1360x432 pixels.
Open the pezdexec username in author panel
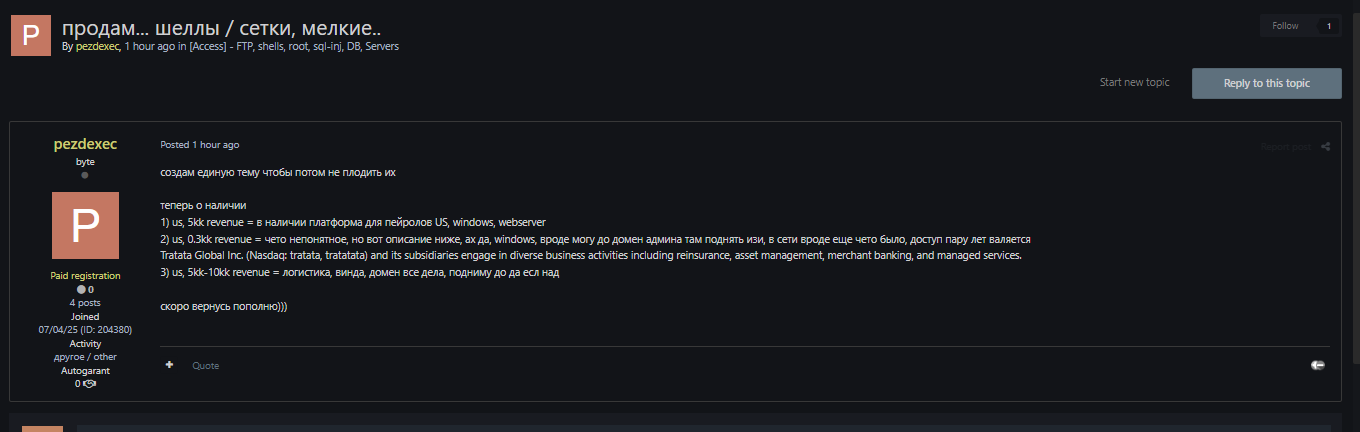85,144
